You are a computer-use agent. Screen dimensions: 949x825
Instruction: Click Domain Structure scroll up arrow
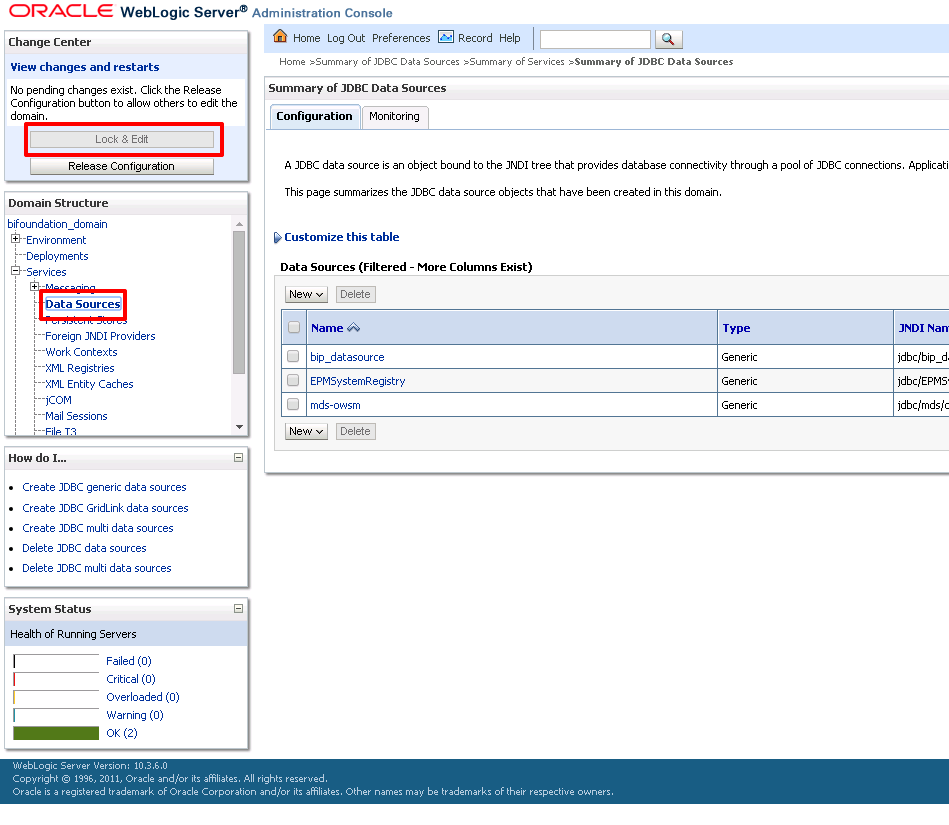pyautogui.click(x=239, y=224)
